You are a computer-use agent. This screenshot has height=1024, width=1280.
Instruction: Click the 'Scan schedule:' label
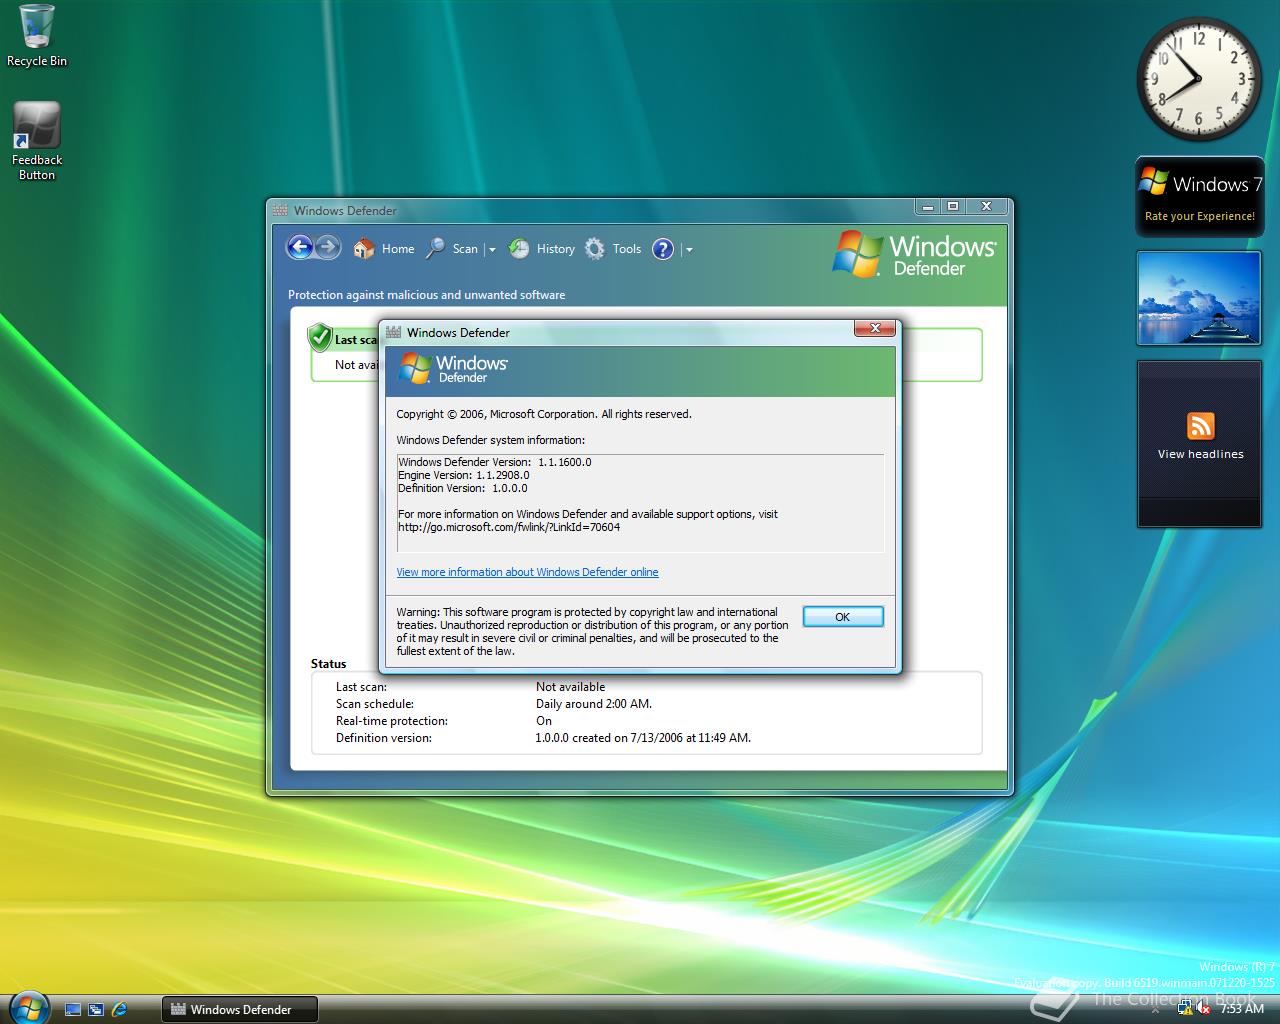pos(375,704)
